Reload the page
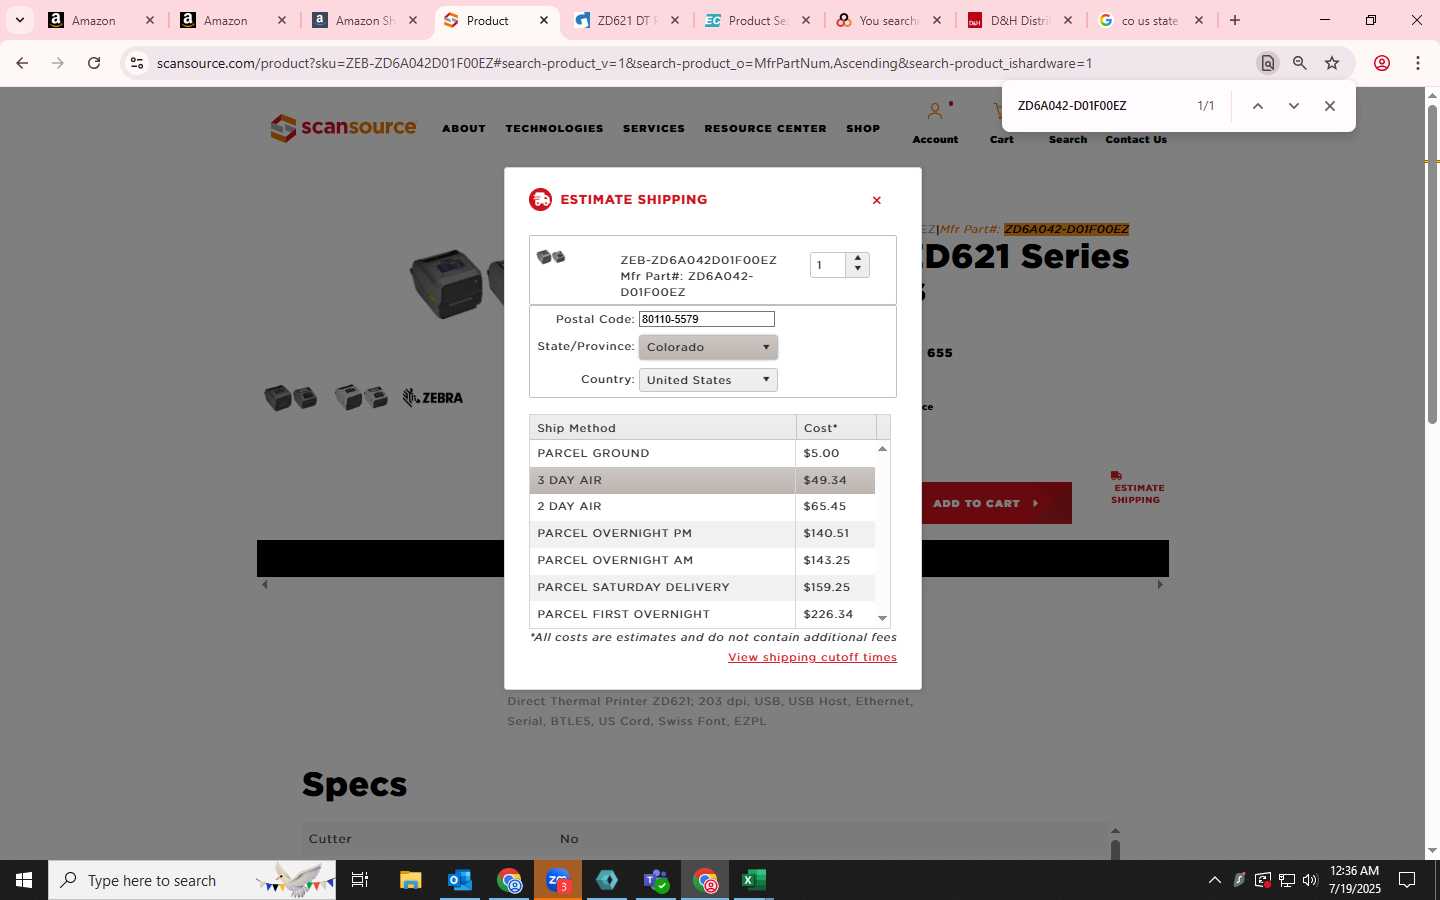Viewport: 1440px width, 900px height. pos(94,63)
